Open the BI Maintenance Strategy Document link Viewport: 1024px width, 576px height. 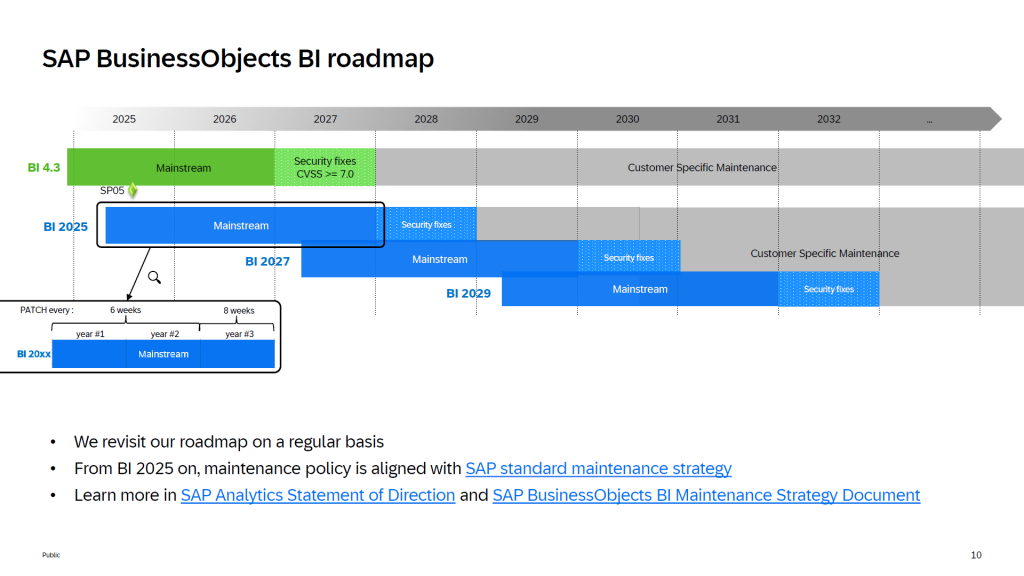(706, 495)
